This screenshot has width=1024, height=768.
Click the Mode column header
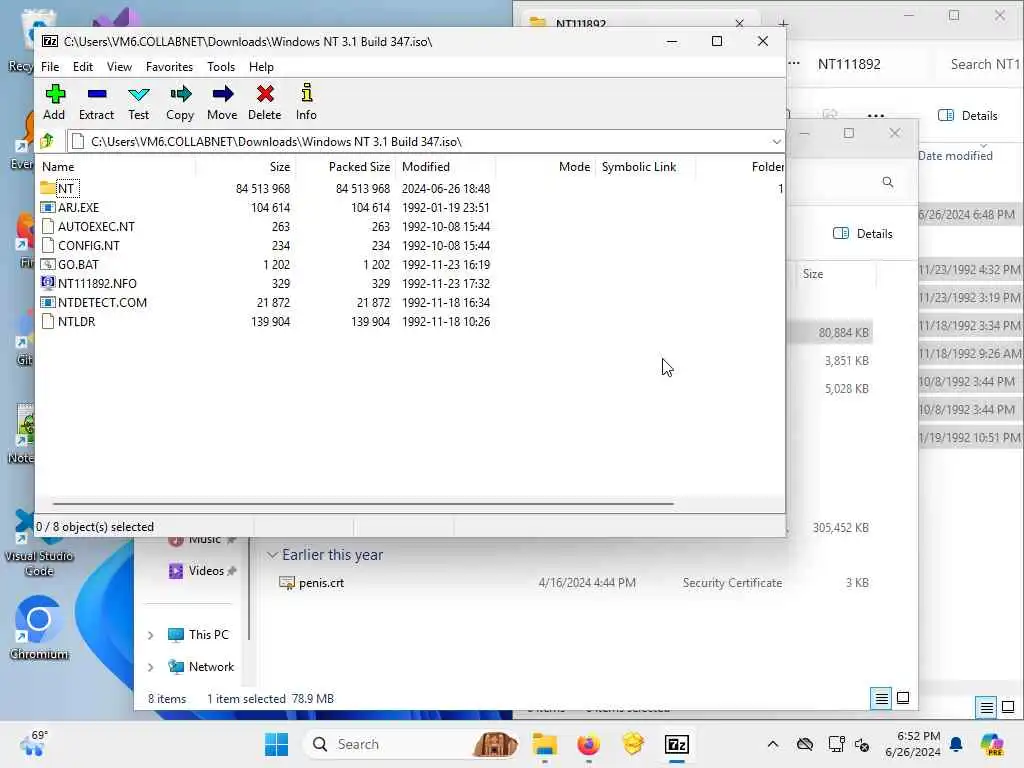point(546,167)
